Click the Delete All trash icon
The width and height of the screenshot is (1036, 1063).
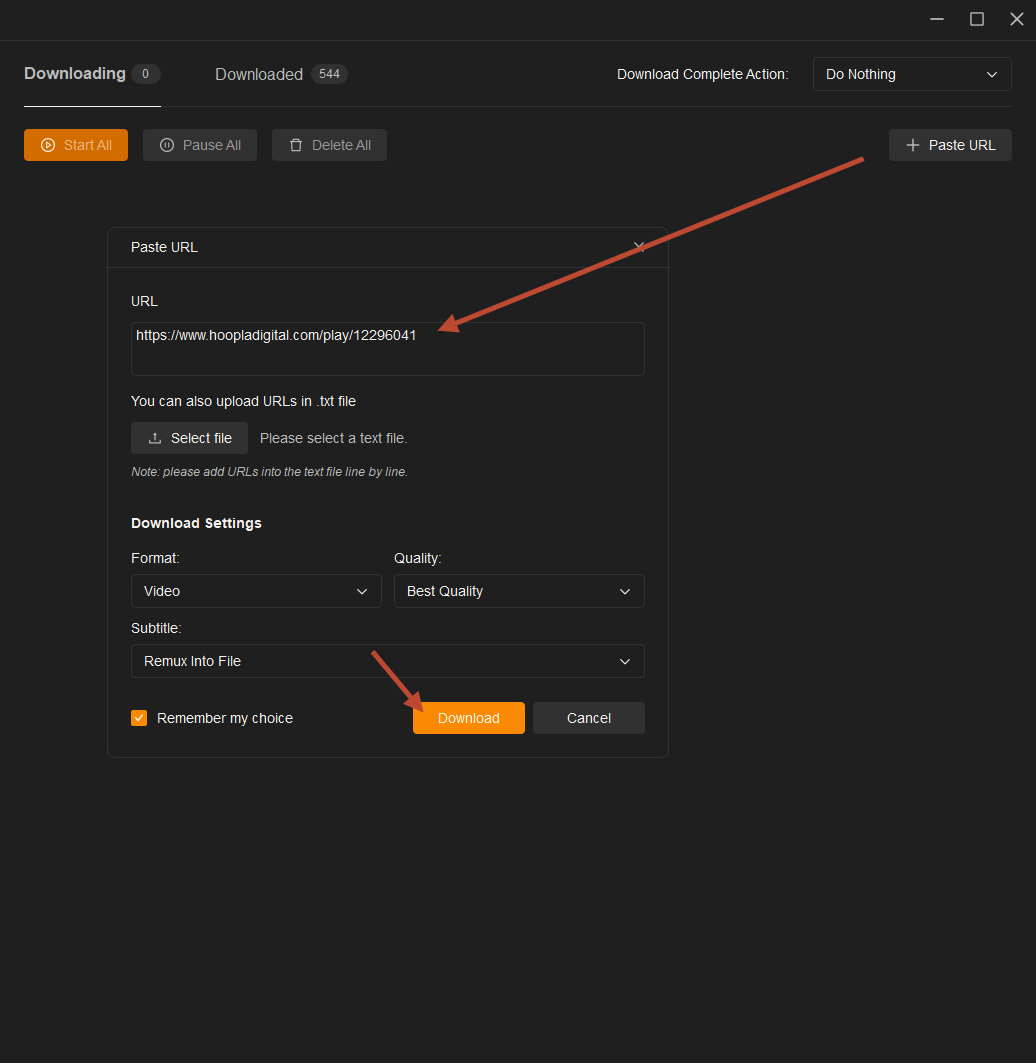pos(296,145)
